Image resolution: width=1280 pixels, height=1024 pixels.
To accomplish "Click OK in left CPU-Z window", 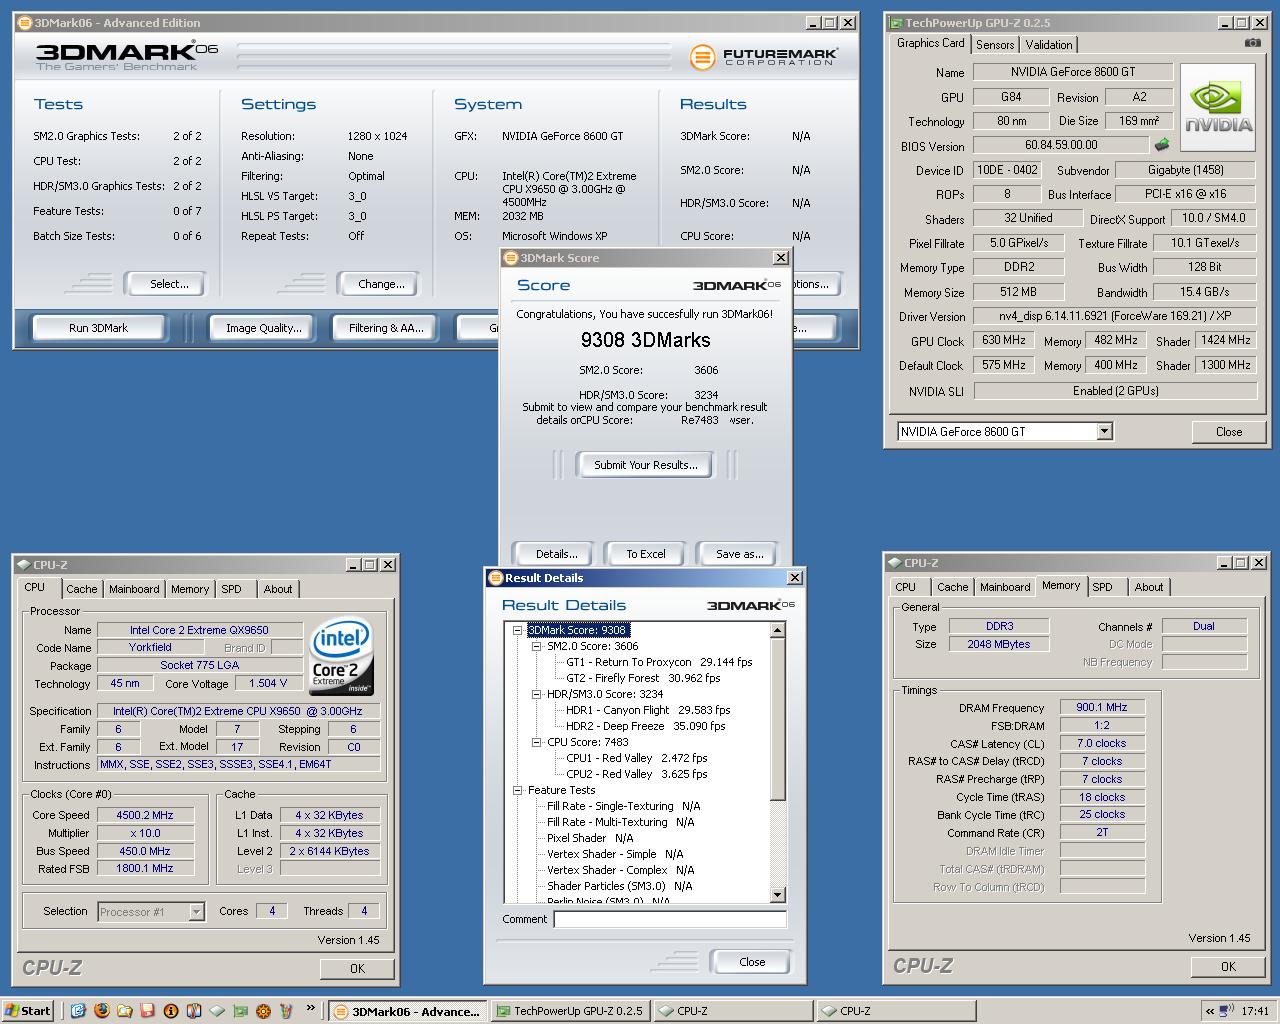I will point(357,968).
